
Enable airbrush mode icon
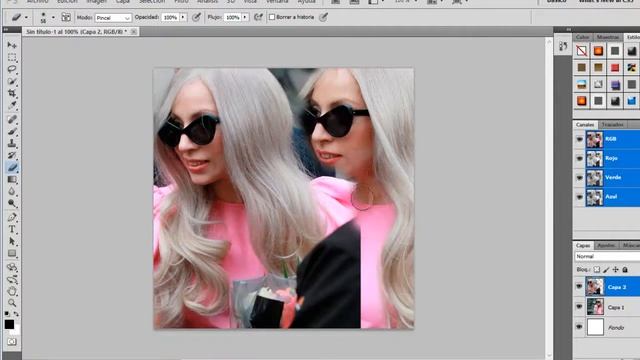coord(258,17)
